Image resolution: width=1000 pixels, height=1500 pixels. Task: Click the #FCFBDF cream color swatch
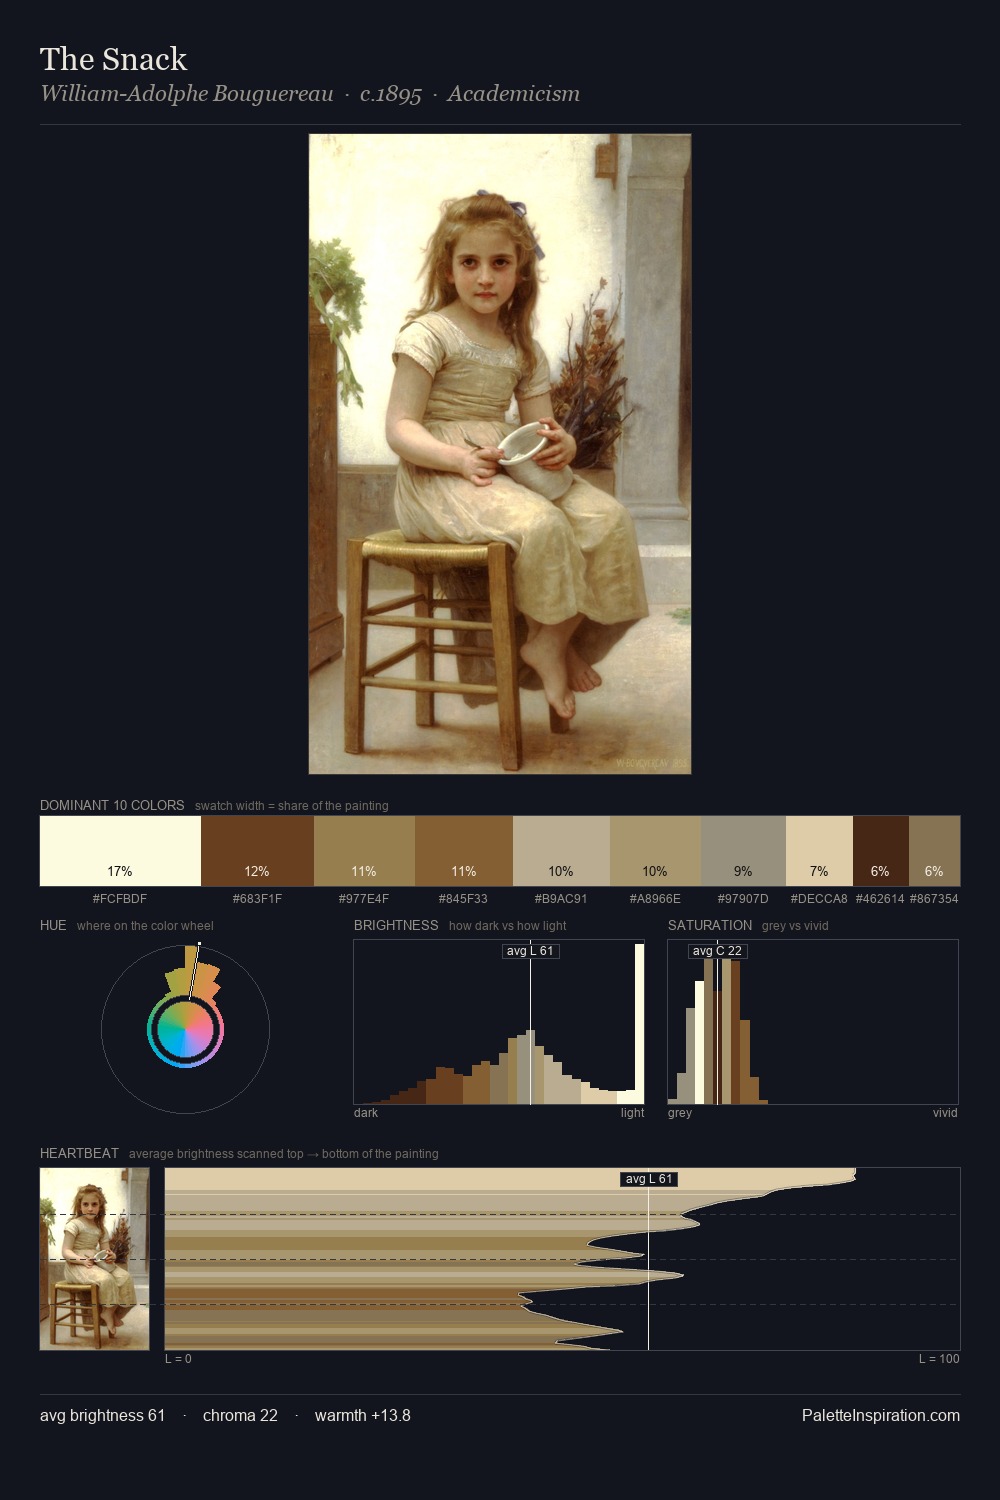click(x=120, y=851)
